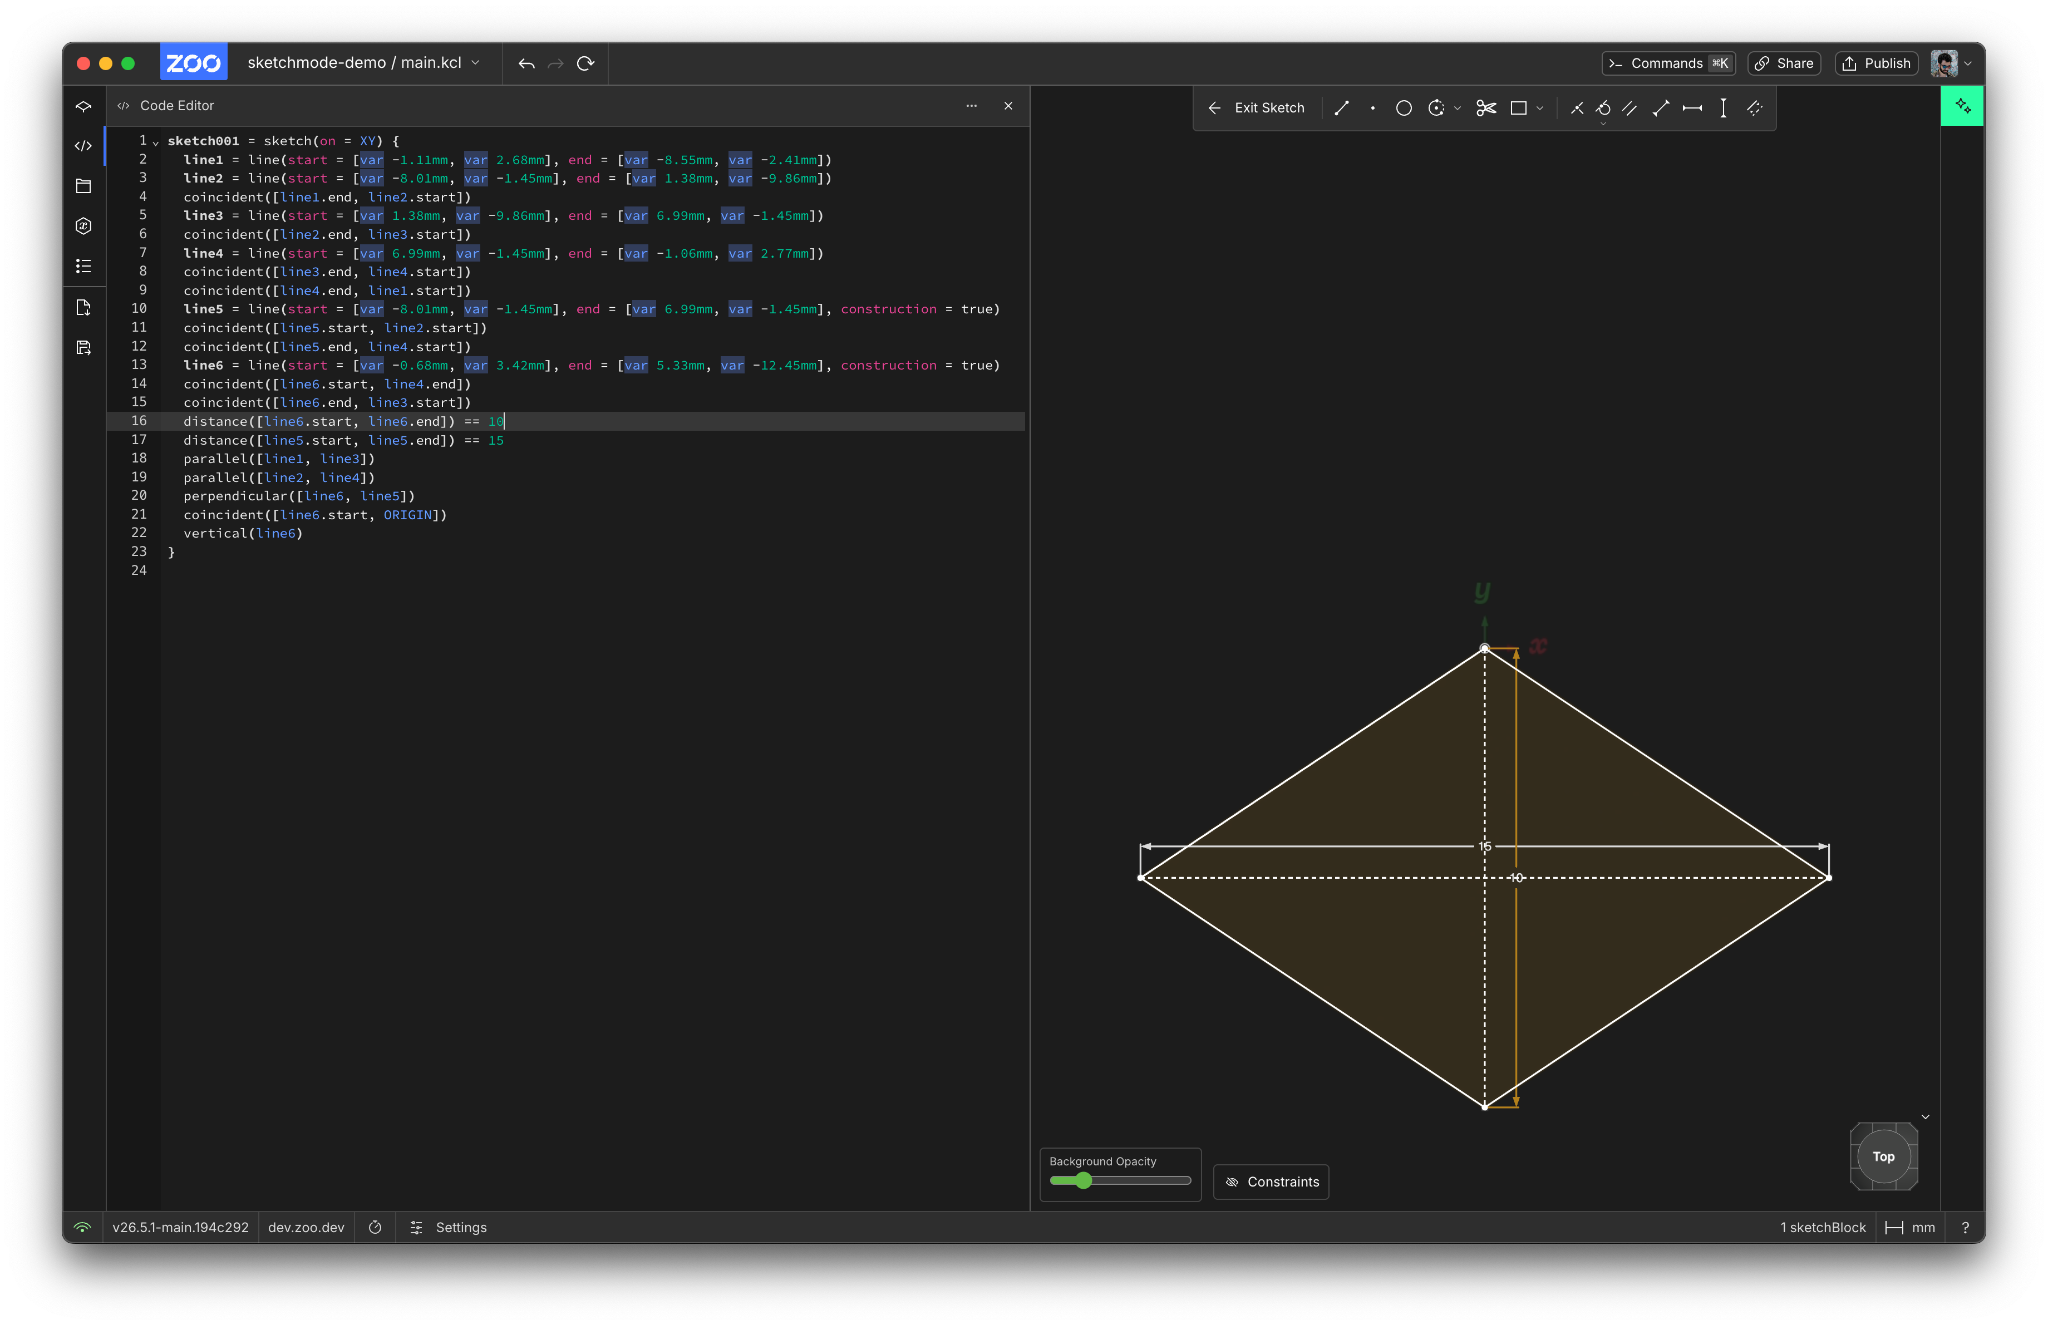Viewport: 2048px width, 1326px height.
Task: Click the 'vertical(line6)' code line
Action: (243, 534)
